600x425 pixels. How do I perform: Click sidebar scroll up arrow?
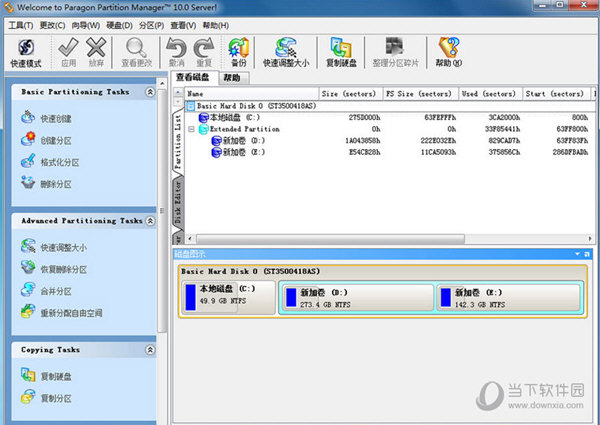[162, 83]
